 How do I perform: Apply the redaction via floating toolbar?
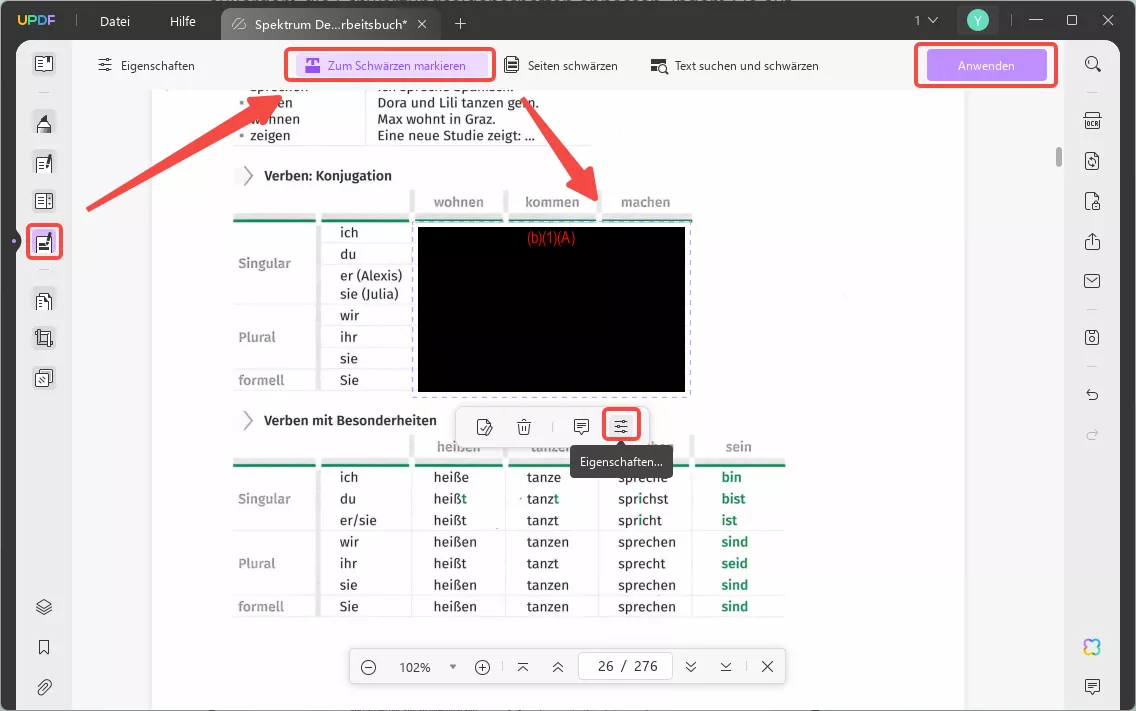click(485, 427)
